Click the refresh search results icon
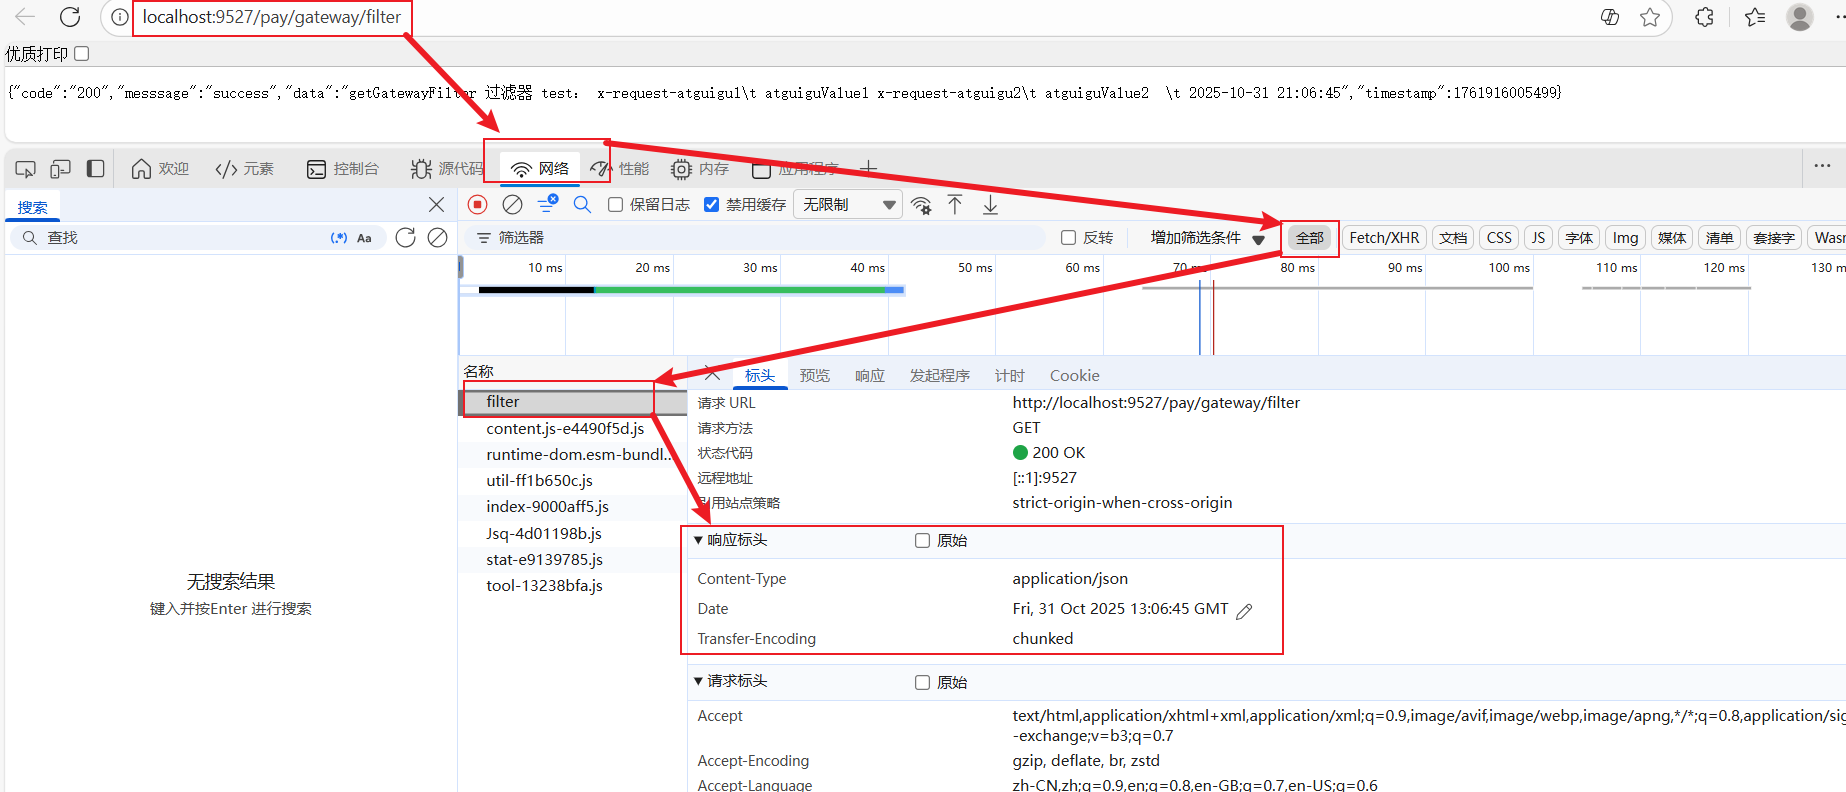The width and height of the screenshot is (1846, 792). (405, 237)
